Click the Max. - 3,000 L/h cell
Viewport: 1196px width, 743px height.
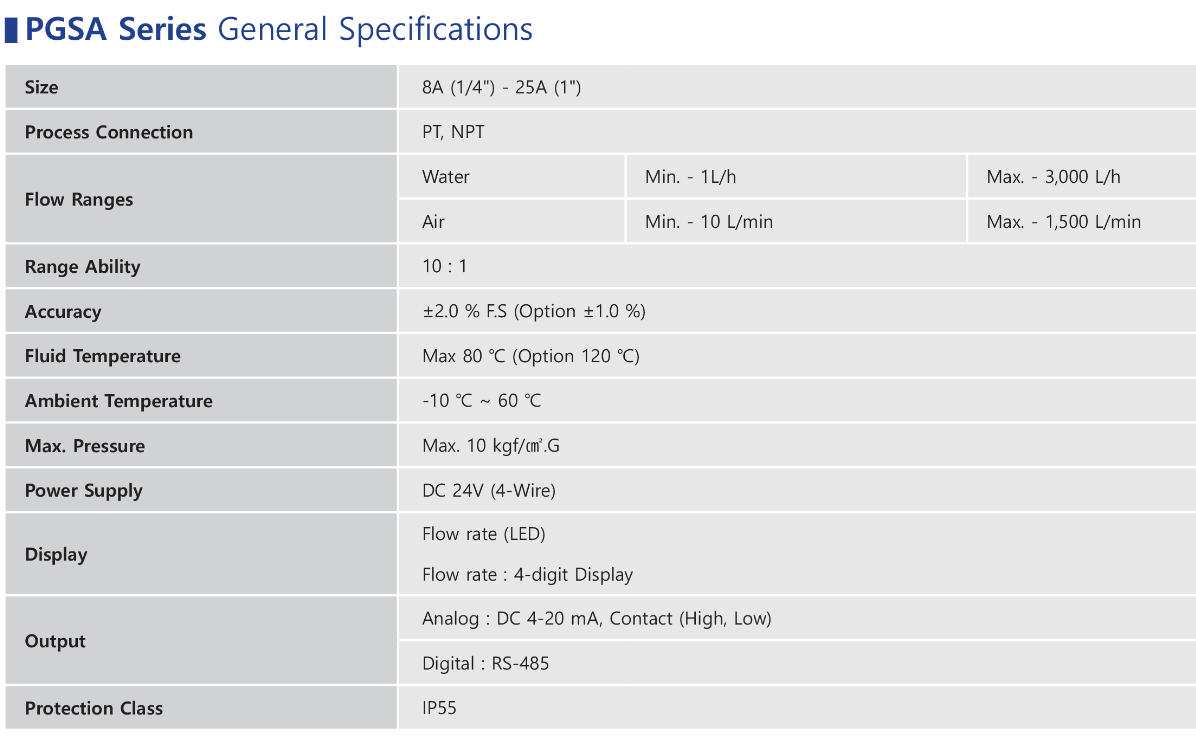tap(1082, 176)
